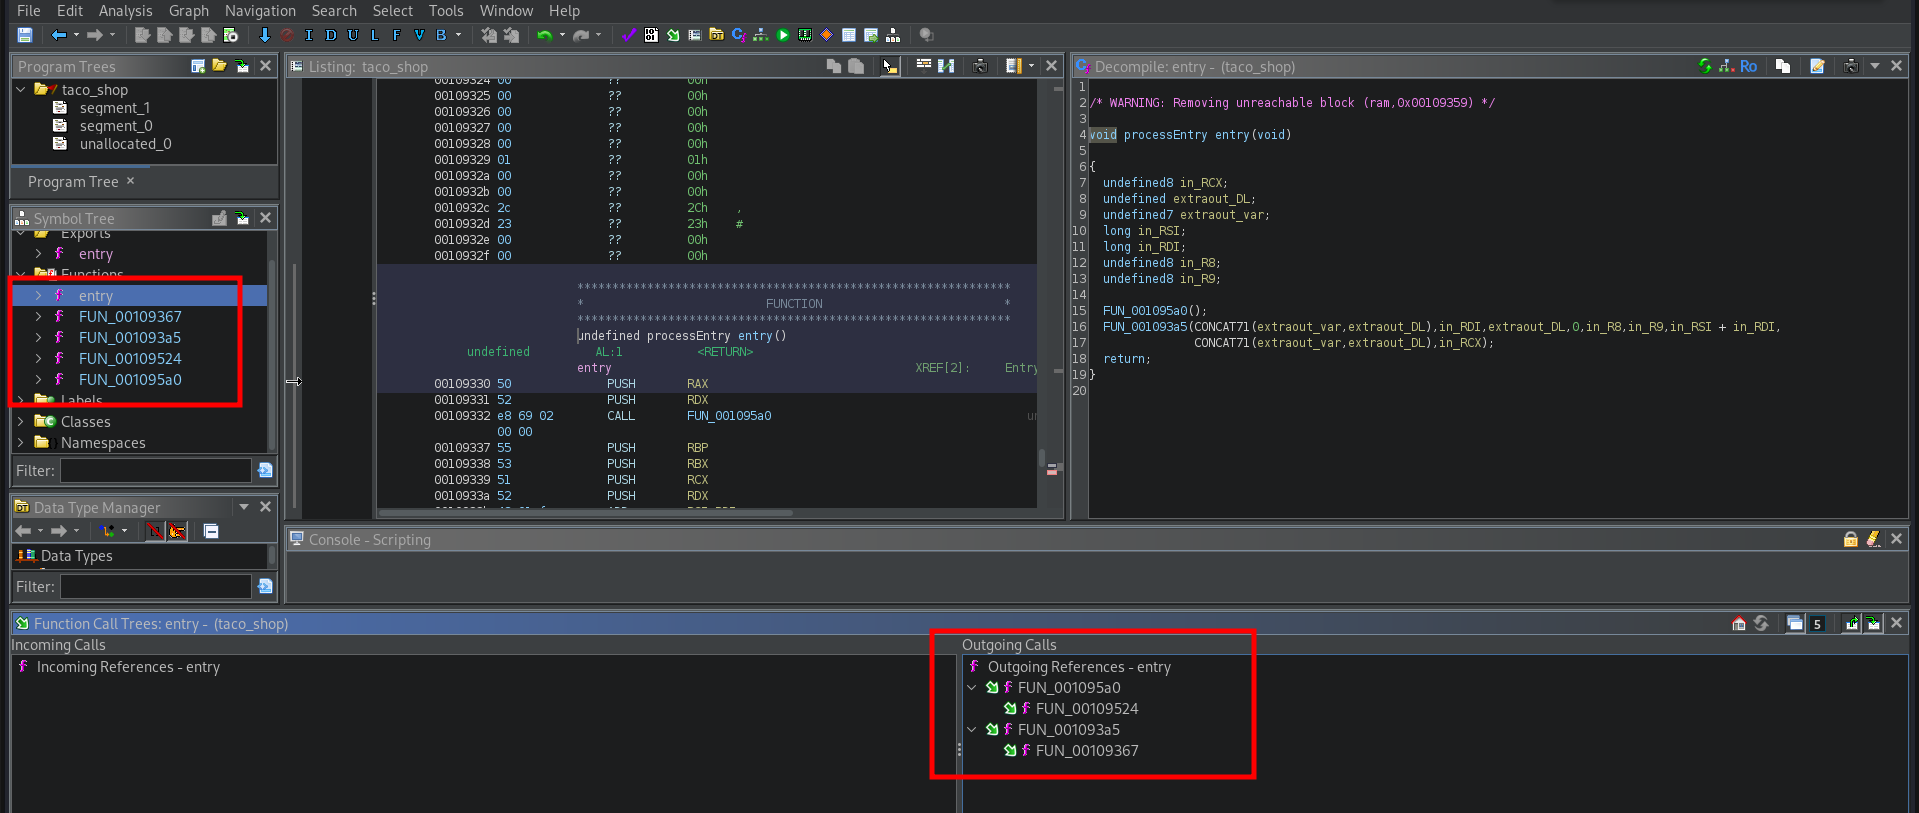This screenshot has width=1919, height=813.
Task: Click the Listing snapshot camera icon
Action: [x=981, y=66]
